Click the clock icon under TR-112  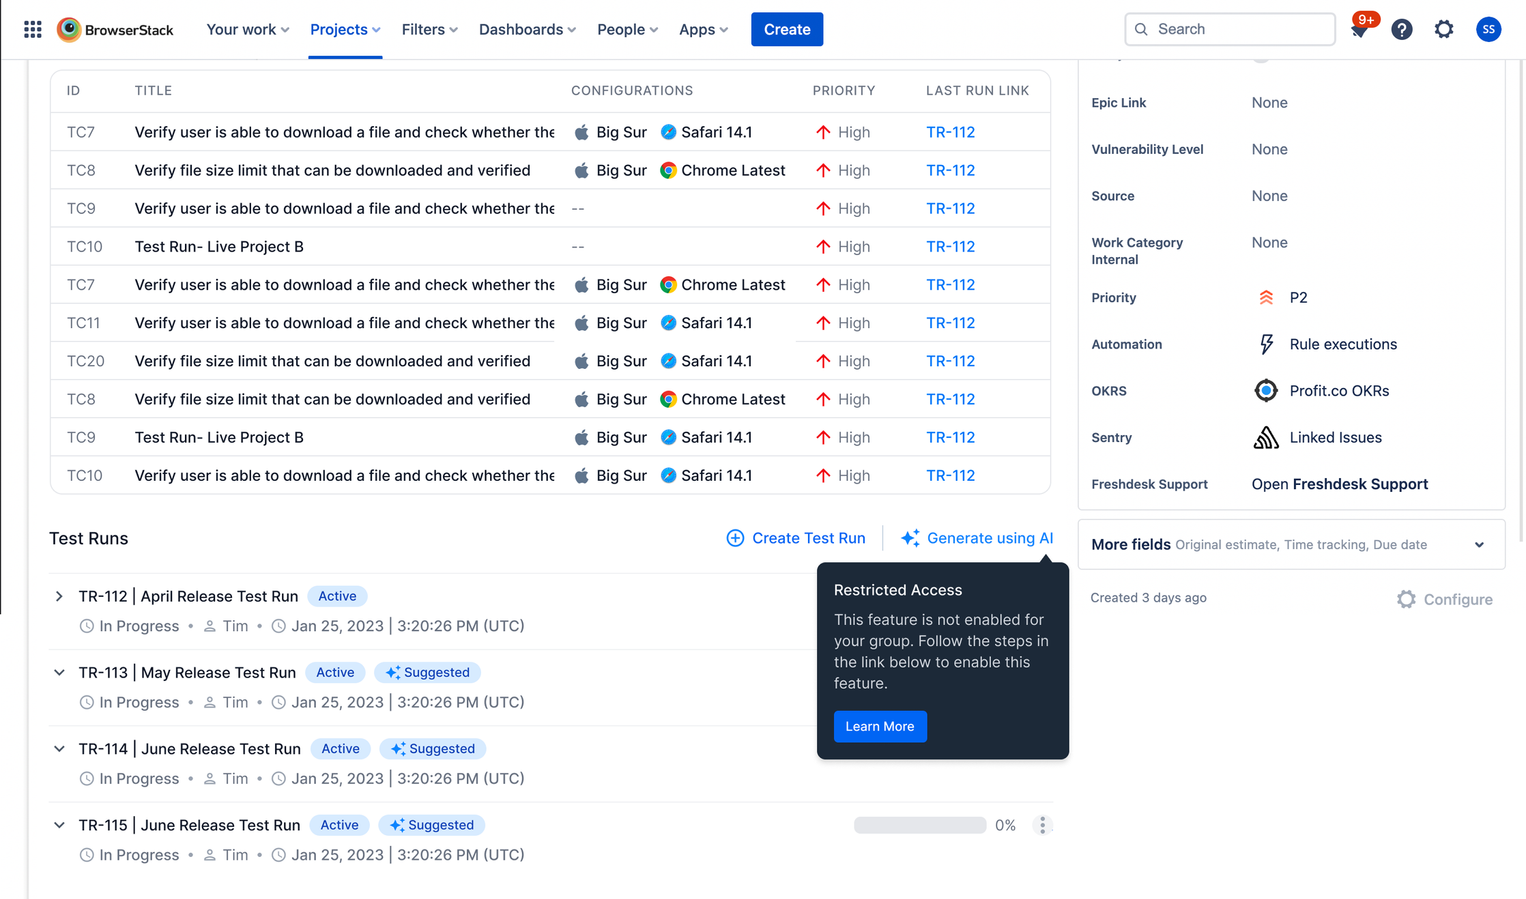tap(87, 626)
